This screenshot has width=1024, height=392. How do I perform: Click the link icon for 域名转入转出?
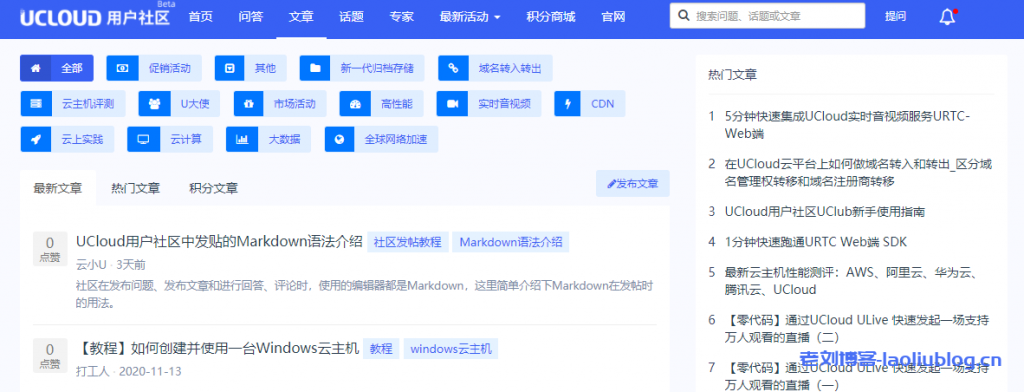click(453, 68)
